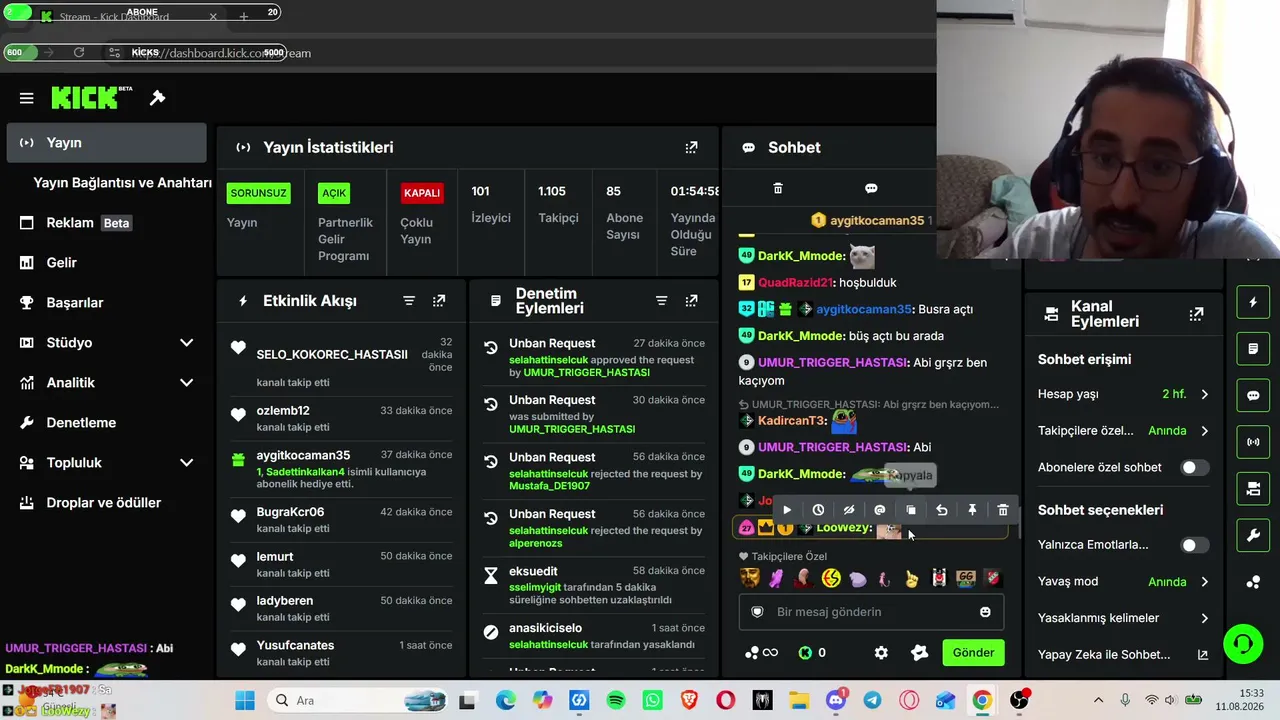This screenshot has width=1280, height=720.
Task: Click the chat bubble icon under the Sohbet header
Action: pyautogui.click(x=871, y=188)
